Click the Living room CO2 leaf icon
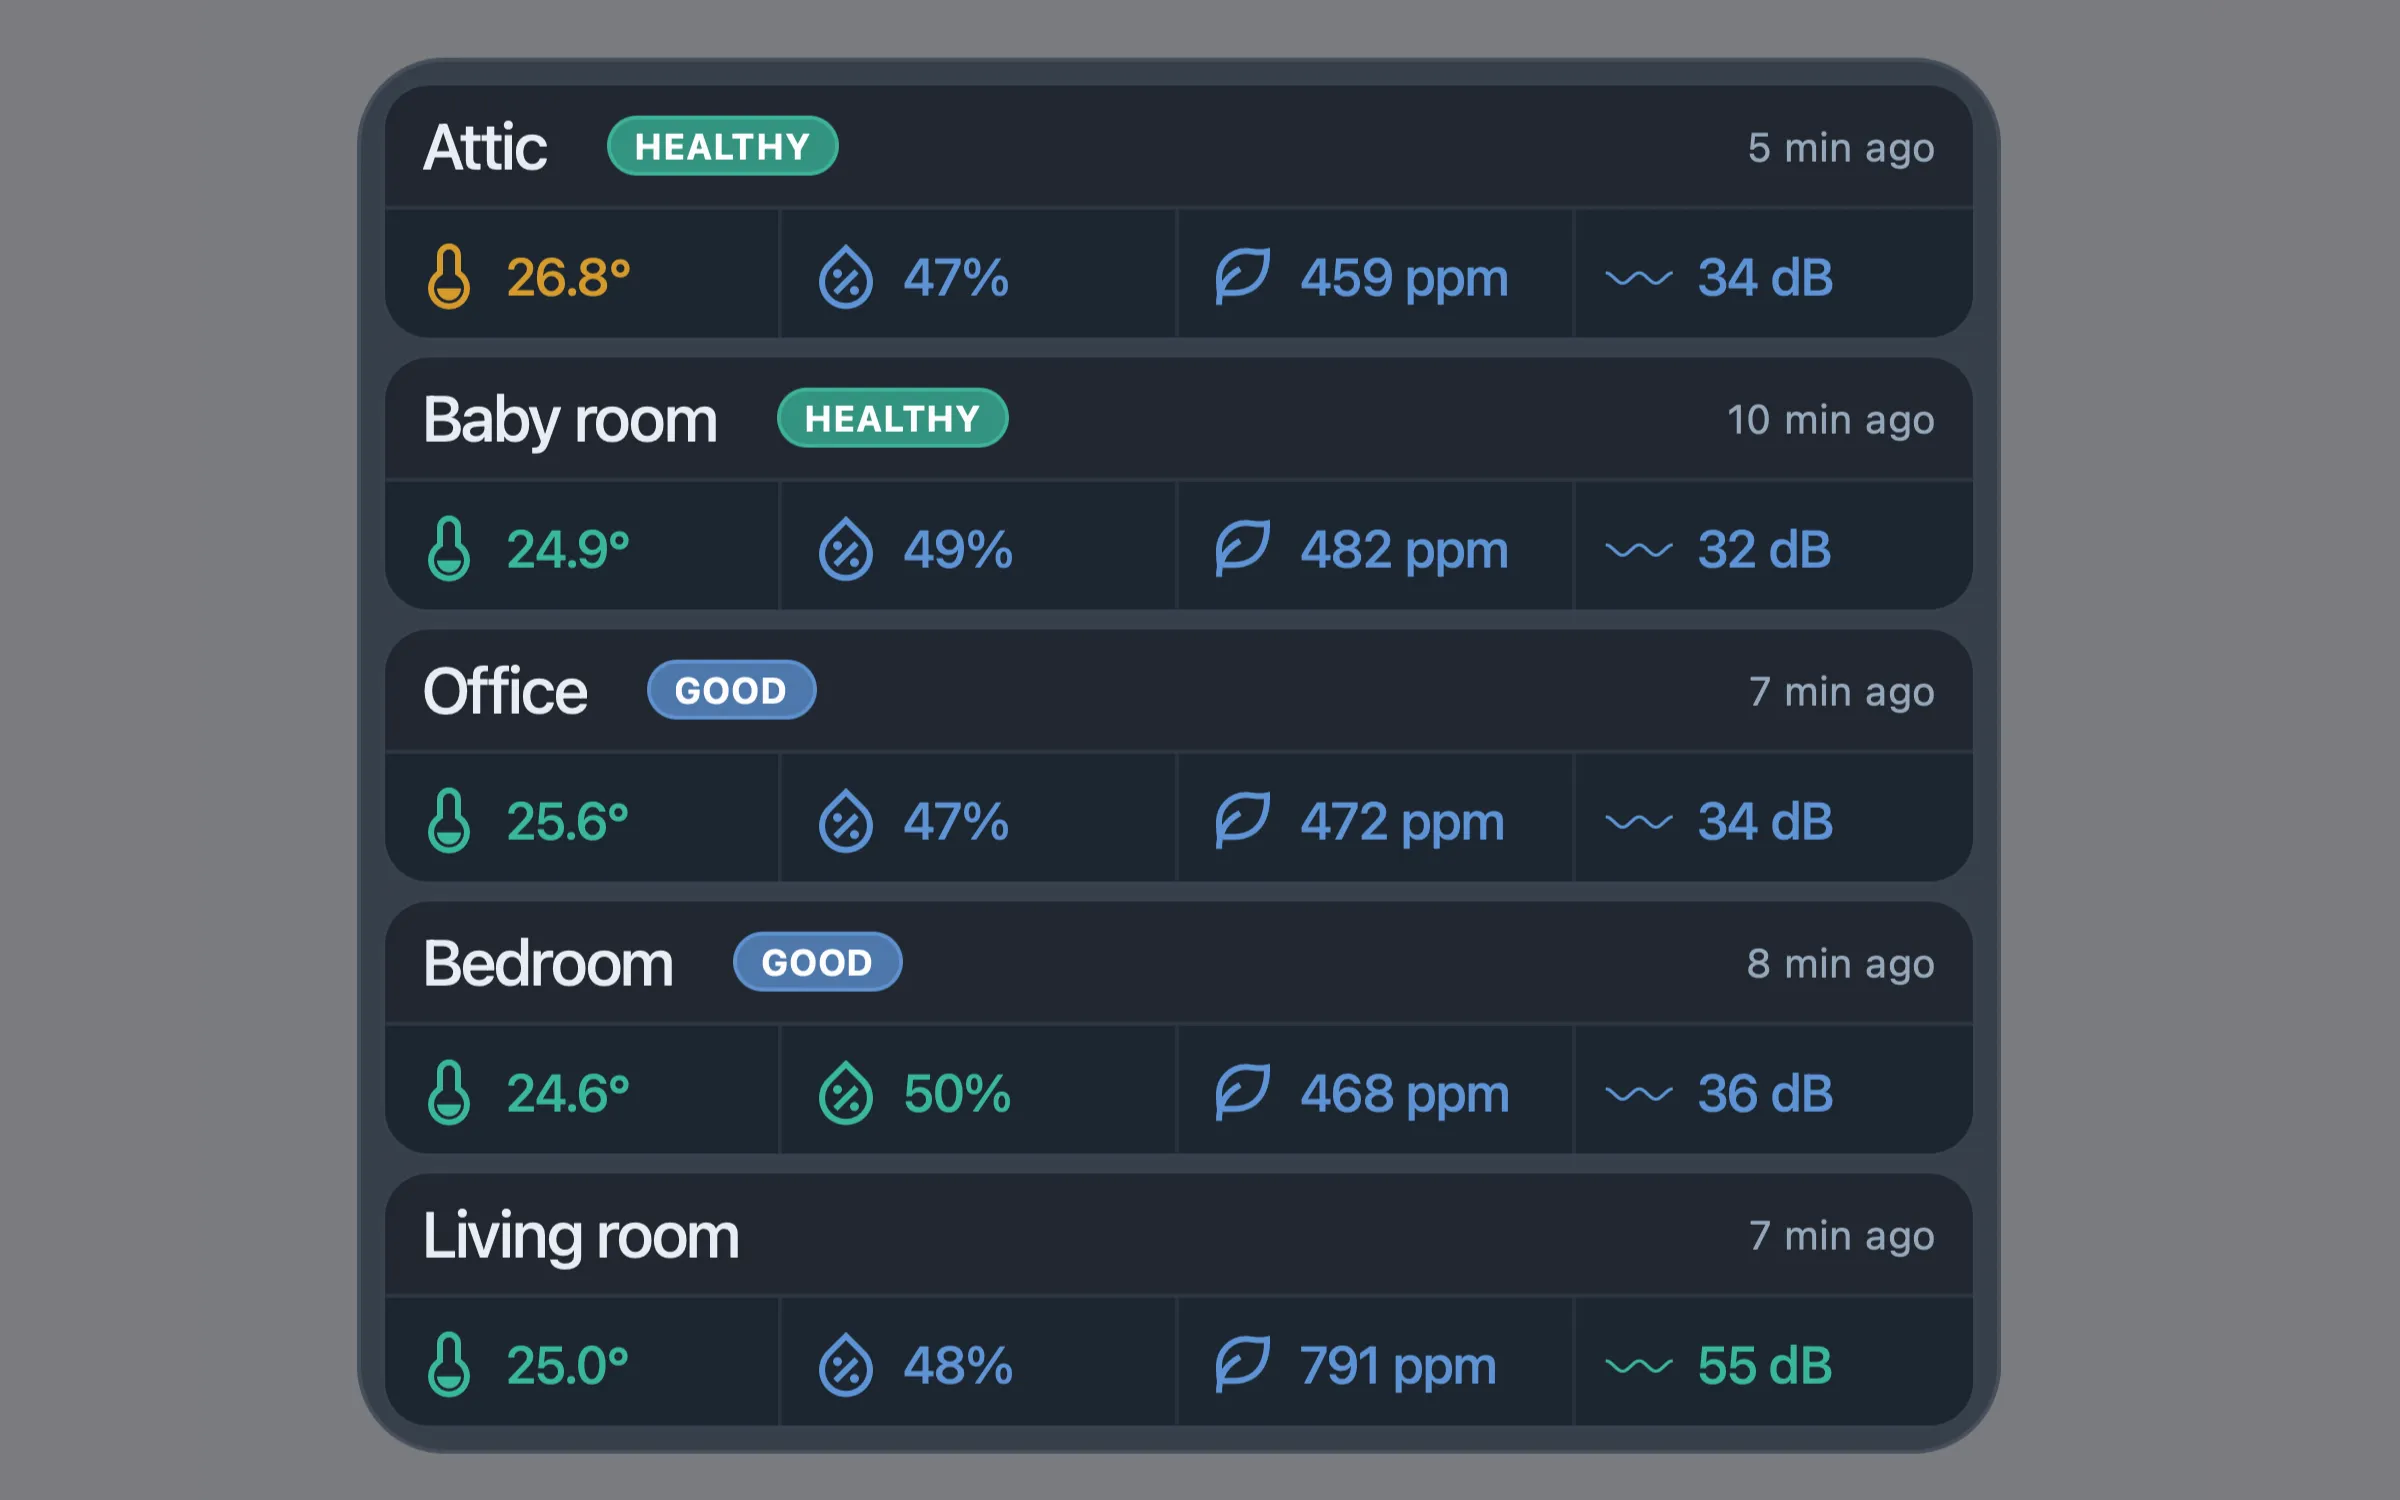Screen dimensions: 2400x1500 [x=1242, y=1365]
